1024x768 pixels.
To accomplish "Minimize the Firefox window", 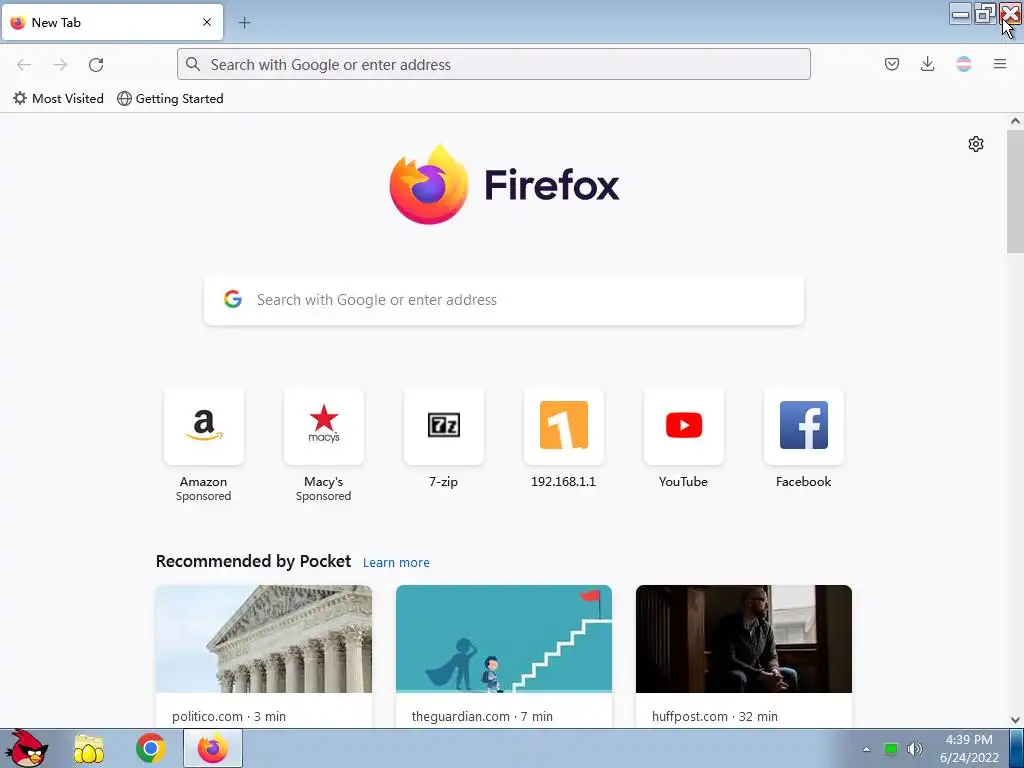I will pos(960,14).
